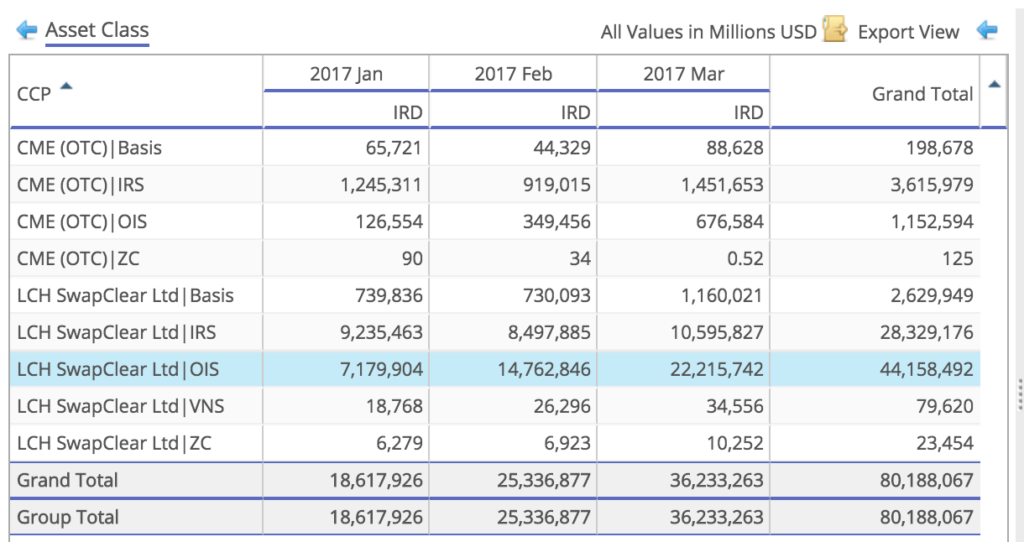Click the IRD subheader under 2017 Feb

pyautogui.click(x=575, y=112)
